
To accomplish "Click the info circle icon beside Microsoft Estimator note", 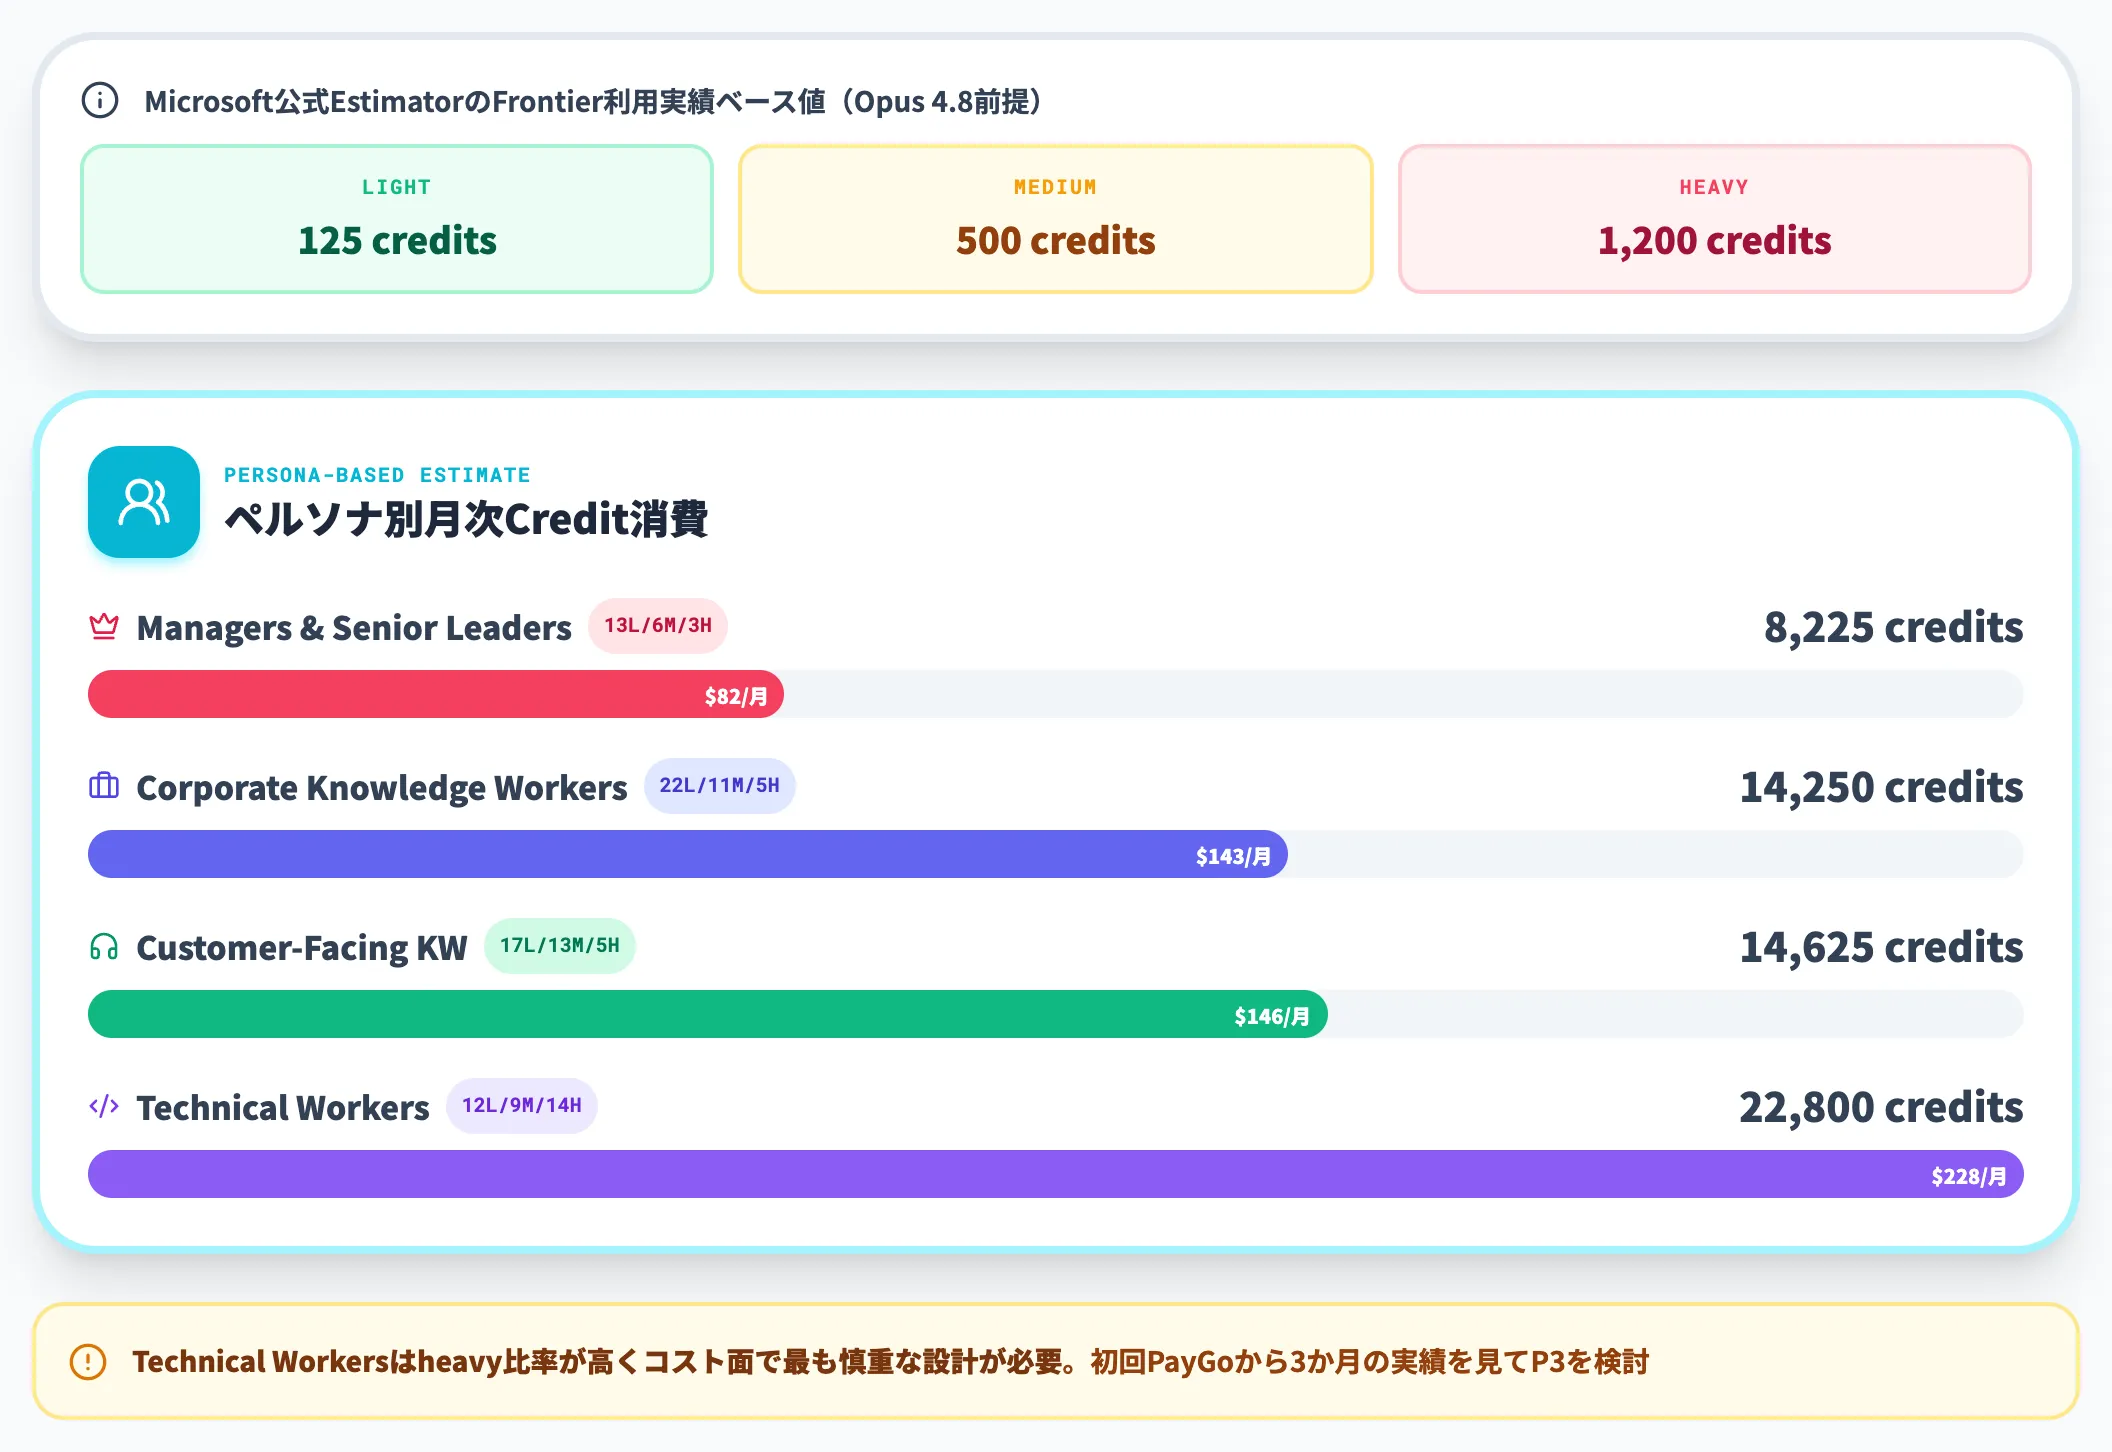I will pyautogui.click(x=100, y=100).
